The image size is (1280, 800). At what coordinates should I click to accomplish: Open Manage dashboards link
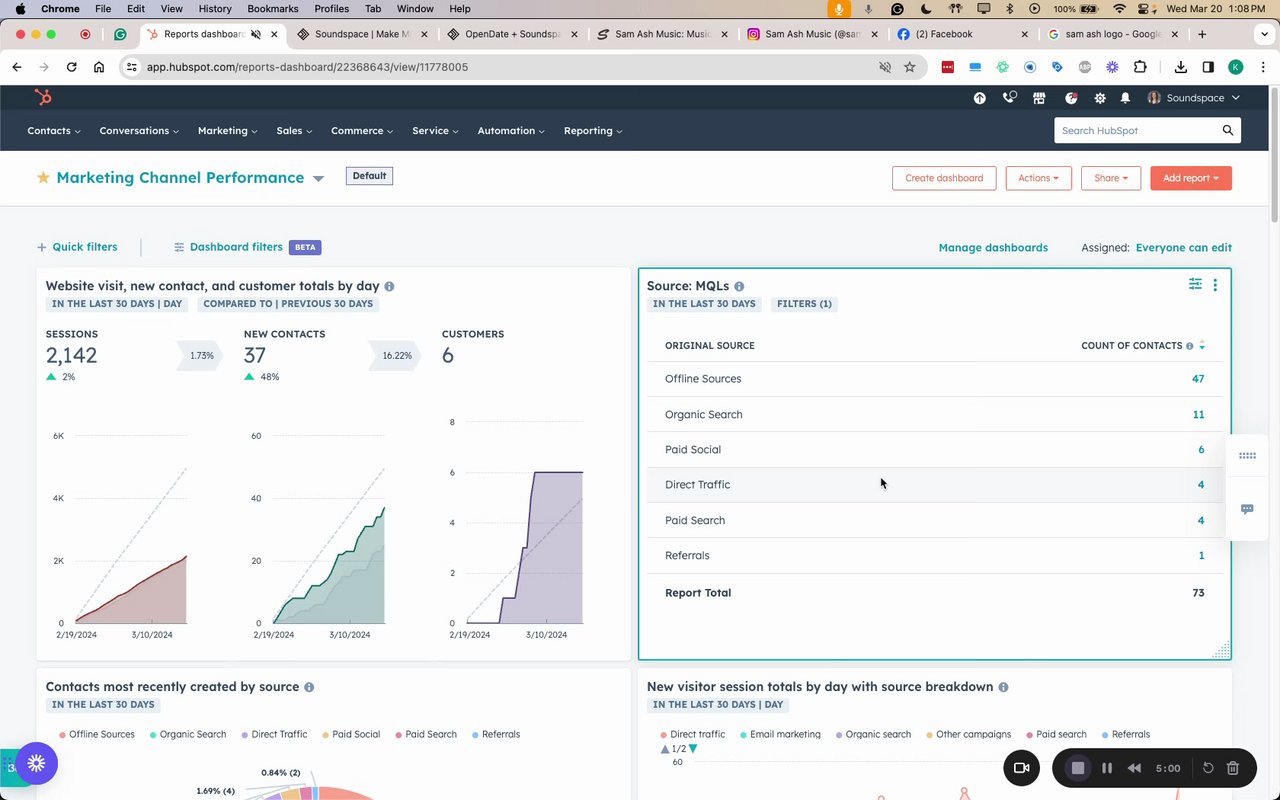click(x=993, y=247)
